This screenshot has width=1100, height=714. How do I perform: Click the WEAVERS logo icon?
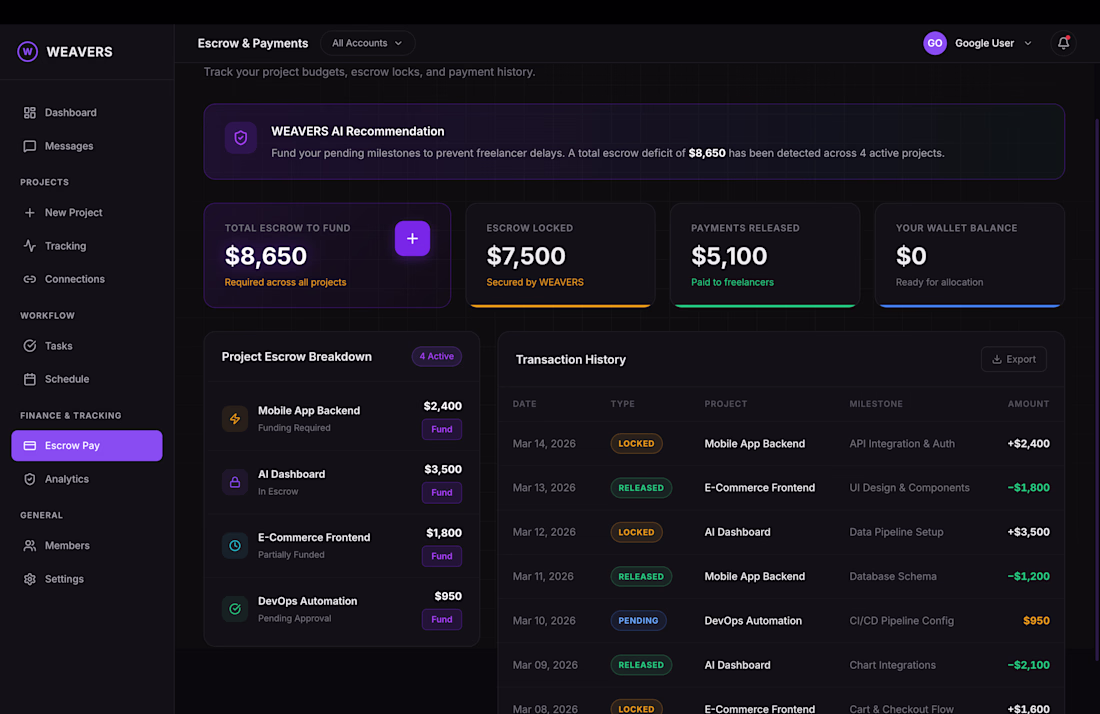pyautogui.click(x=27, y=51)
